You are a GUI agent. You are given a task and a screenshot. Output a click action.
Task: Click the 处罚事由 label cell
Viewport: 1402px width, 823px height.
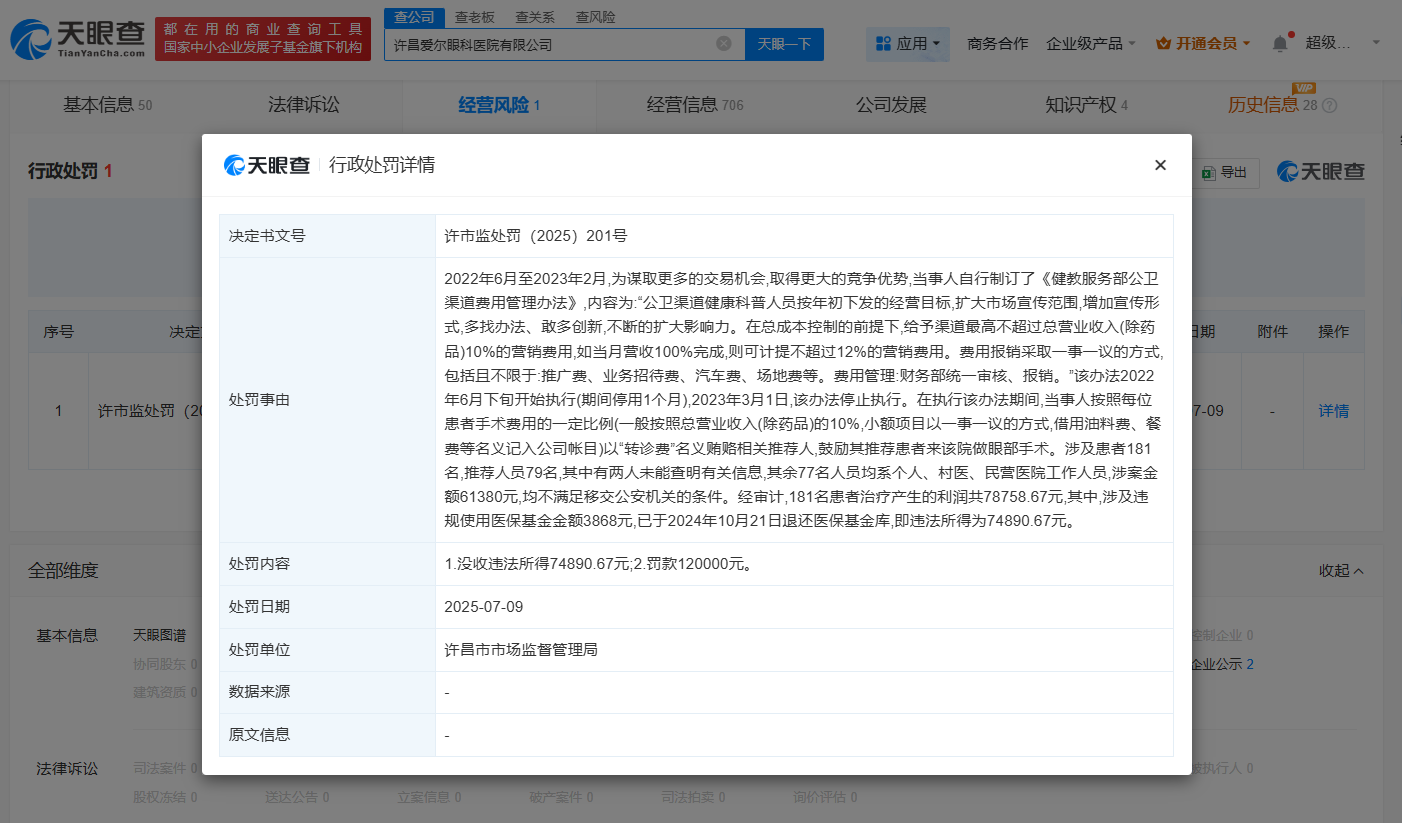pos(328,400)
